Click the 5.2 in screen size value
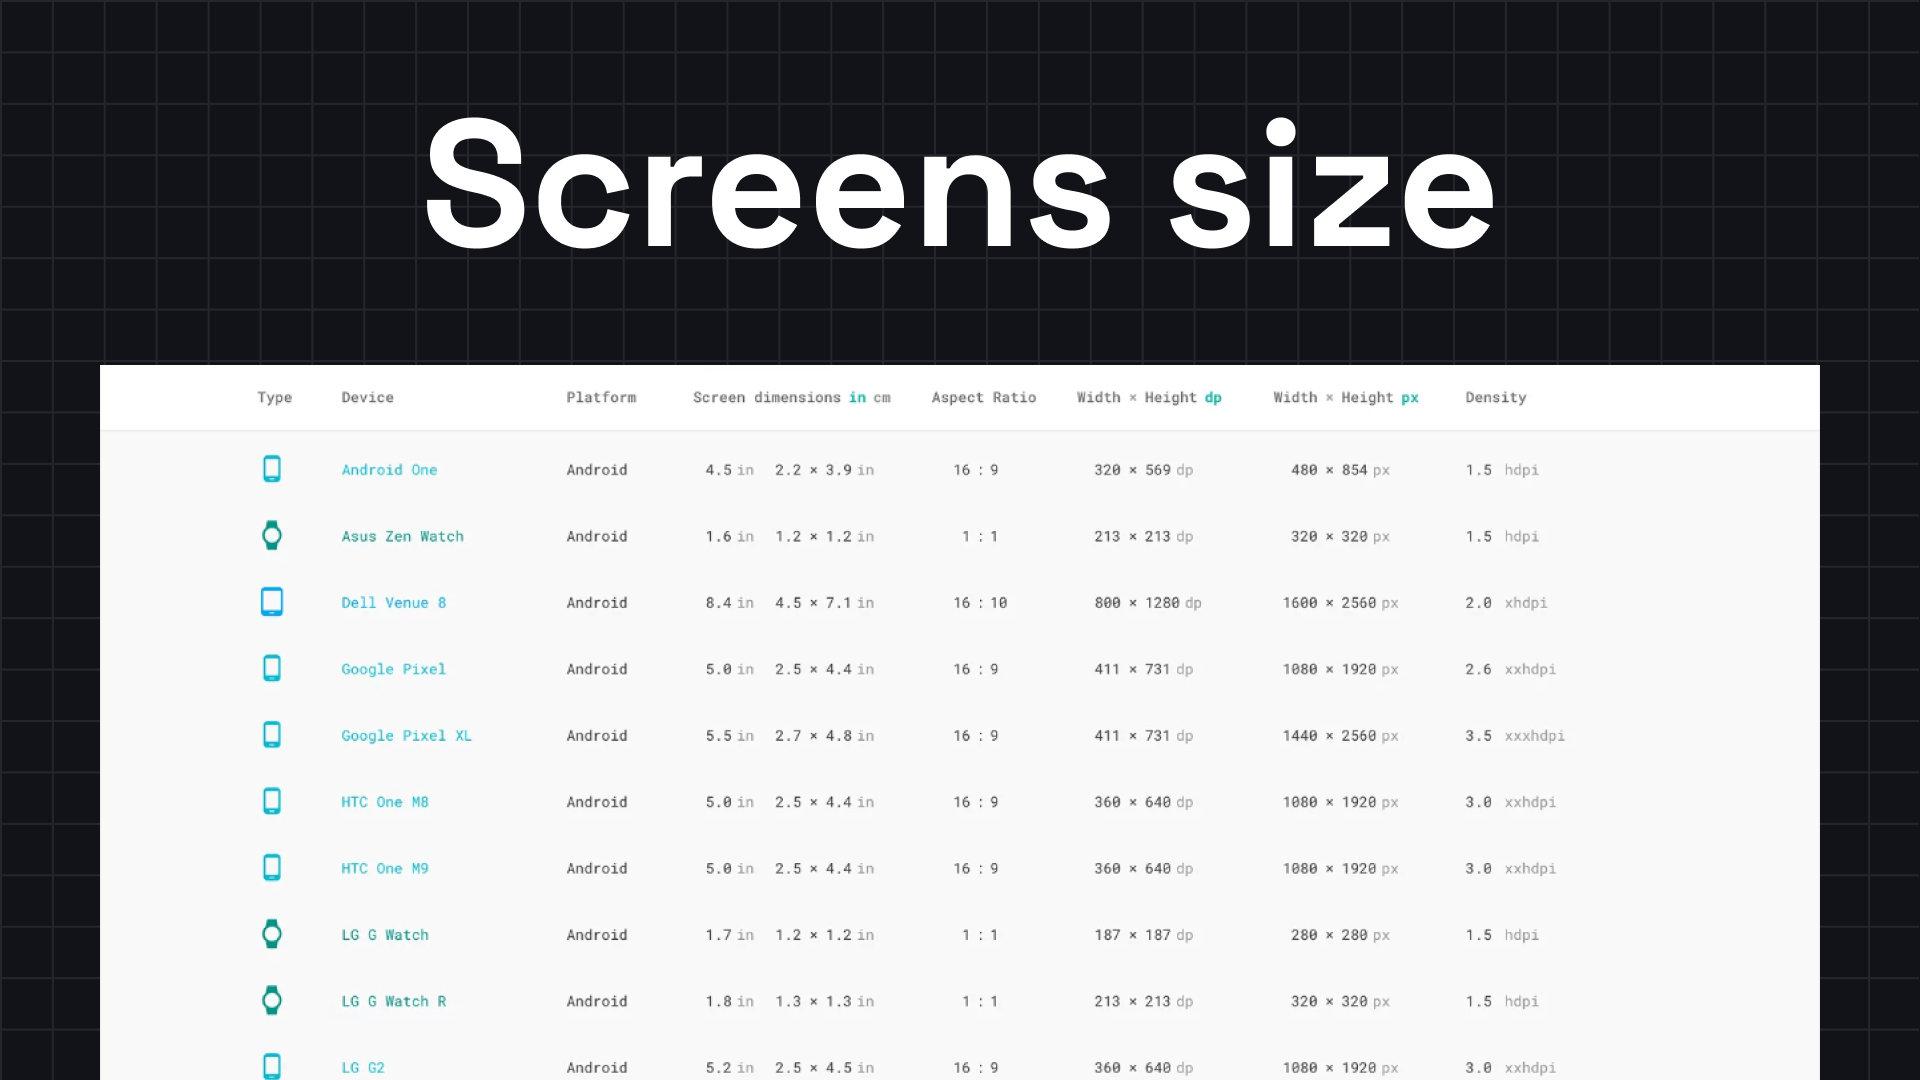Screen dimensions: 1920x1080 (x=729, y=1068)
